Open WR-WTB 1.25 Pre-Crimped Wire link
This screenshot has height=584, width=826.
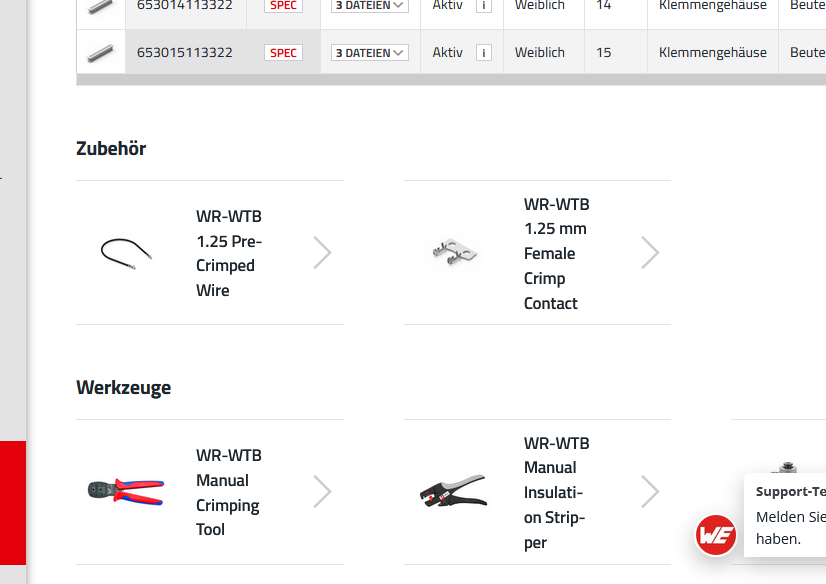tap(229, 253)
